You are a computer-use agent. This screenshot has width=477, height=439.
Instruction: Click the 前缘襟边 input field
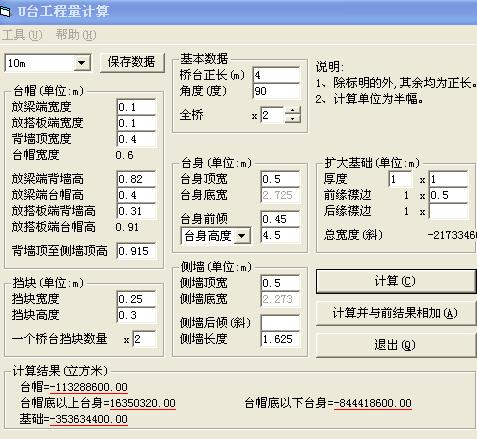(448, 195)
